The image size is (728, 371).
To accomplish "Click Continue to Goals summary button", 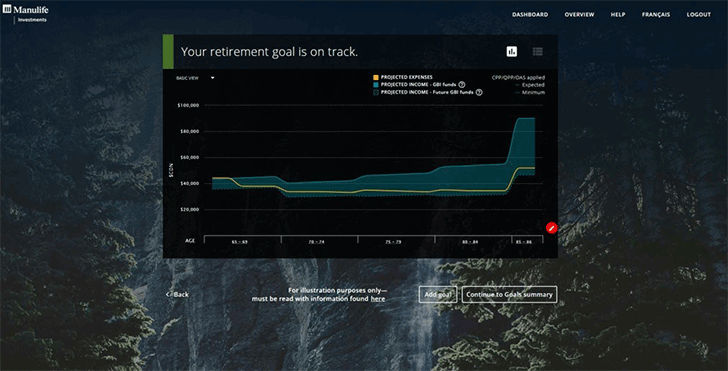I will [509, 294].
